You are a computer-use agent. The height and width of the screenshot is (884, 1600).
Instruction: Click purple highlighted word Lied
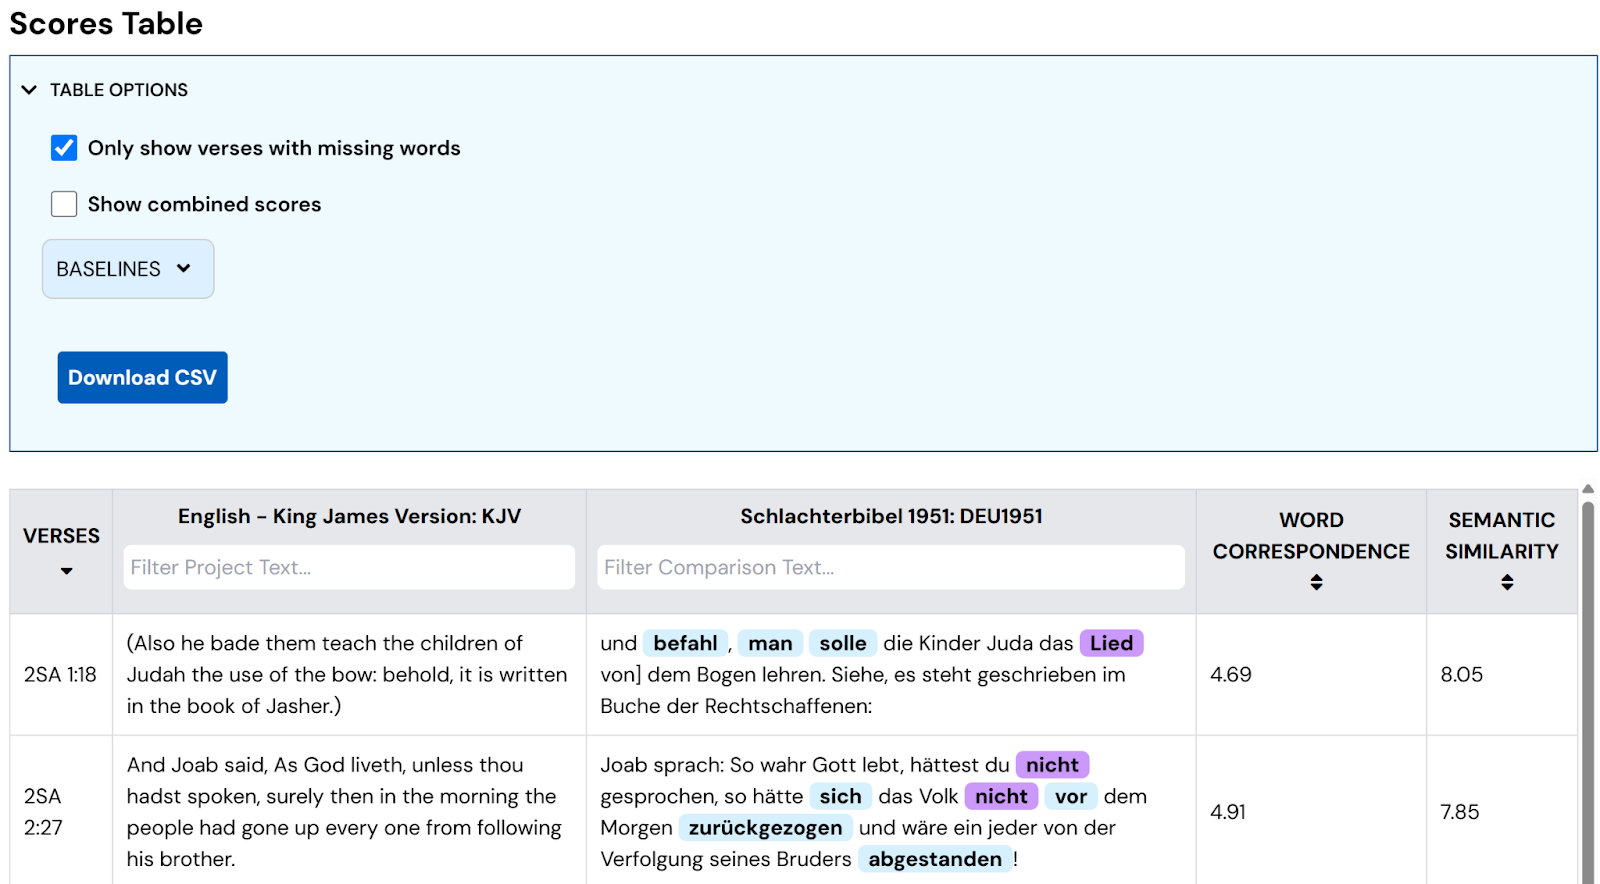(x=1111, y=643)
